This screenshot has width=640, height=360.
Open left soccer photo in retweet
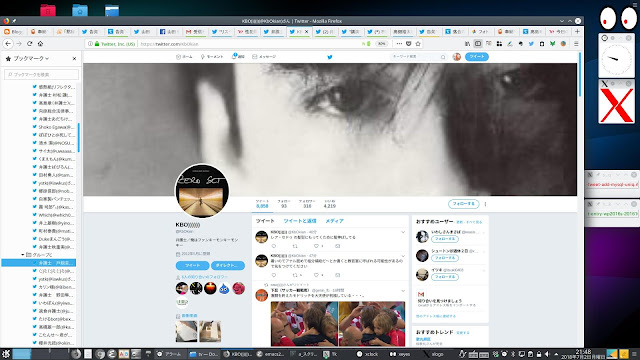point(304,324)
